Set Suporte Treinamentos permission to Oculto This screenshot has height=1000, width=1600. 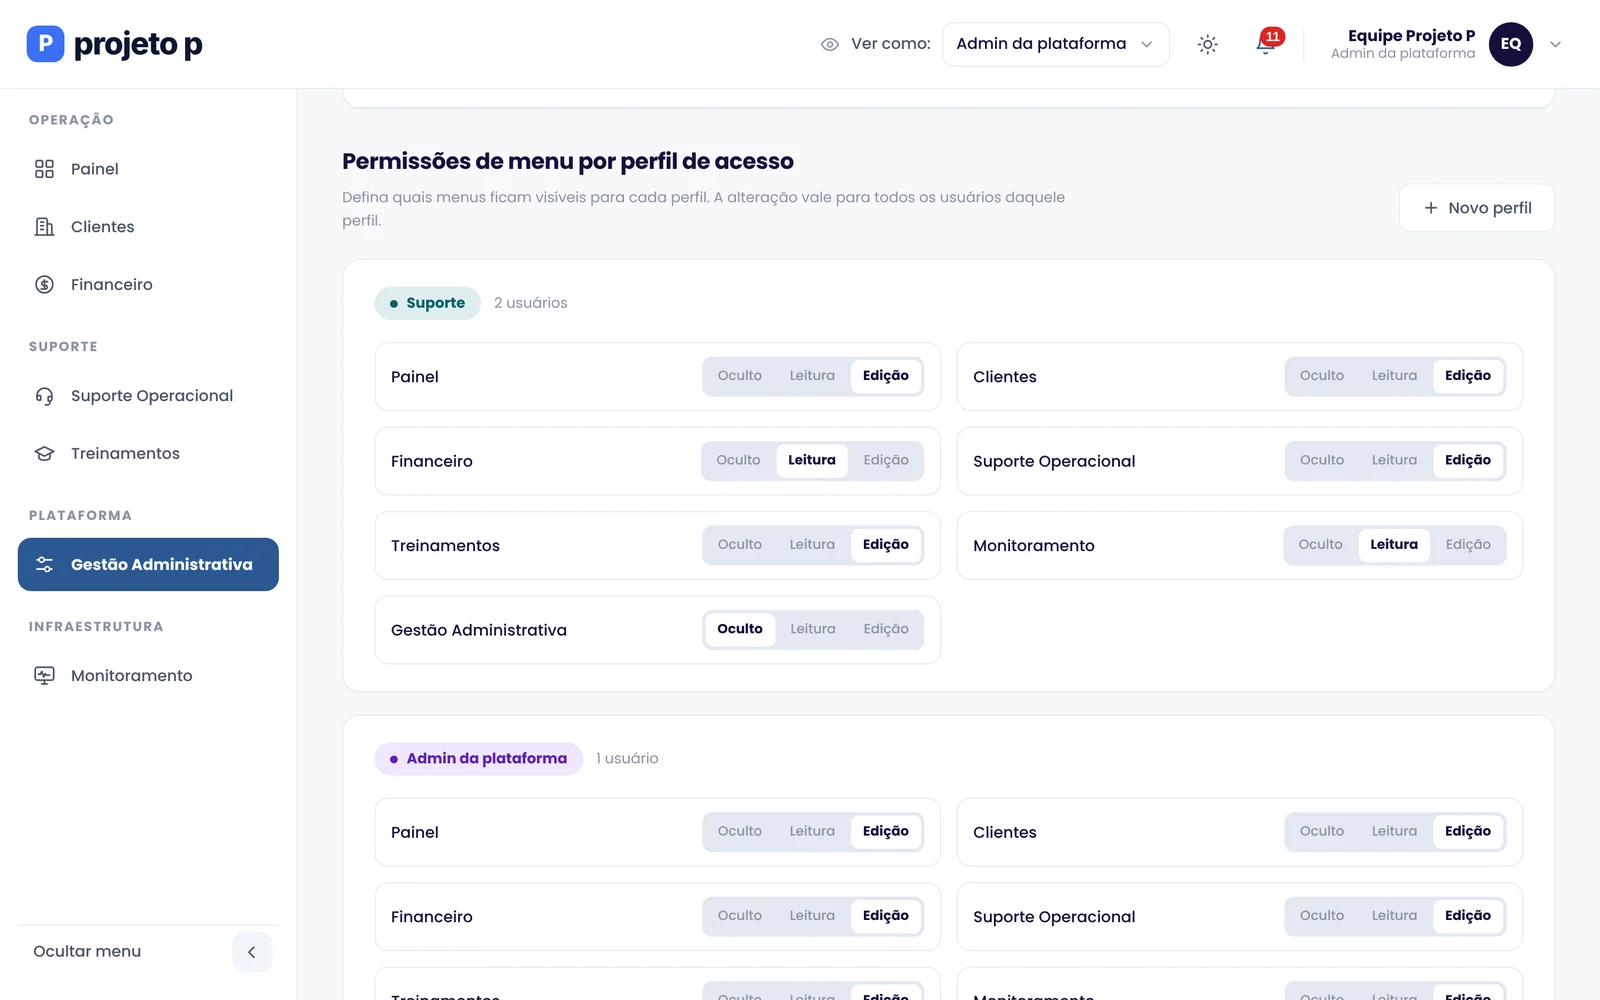(x=740, y=545)
